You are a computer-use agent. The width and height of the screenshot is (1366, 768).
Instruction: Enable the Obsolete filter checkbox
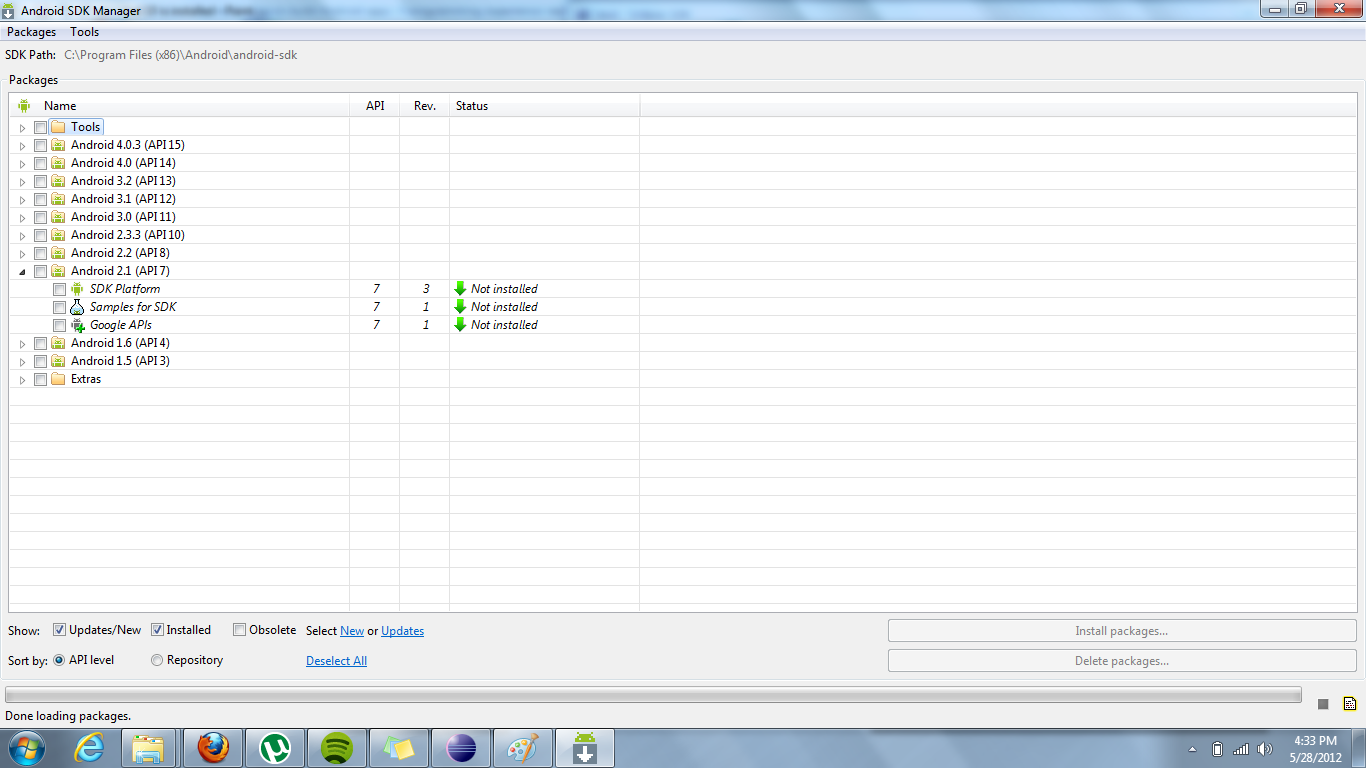239,630
